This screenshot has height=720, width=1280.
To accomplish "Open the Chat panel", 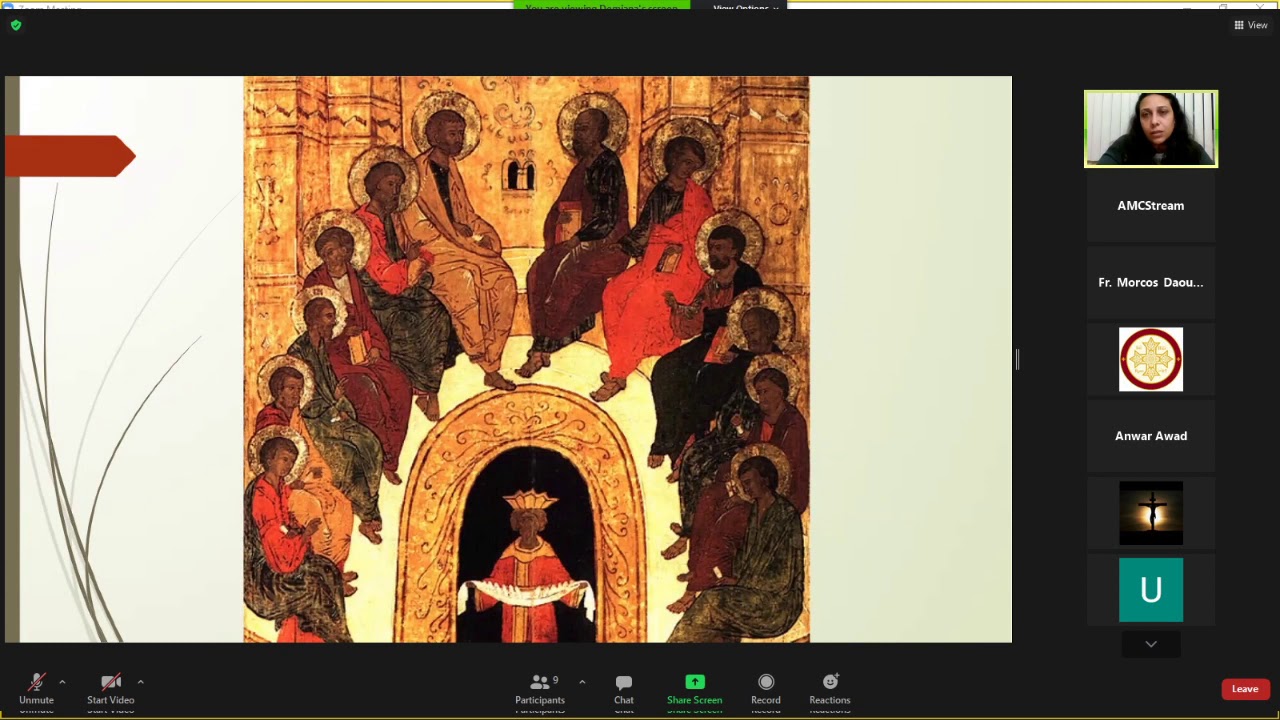I will point(624,689).
